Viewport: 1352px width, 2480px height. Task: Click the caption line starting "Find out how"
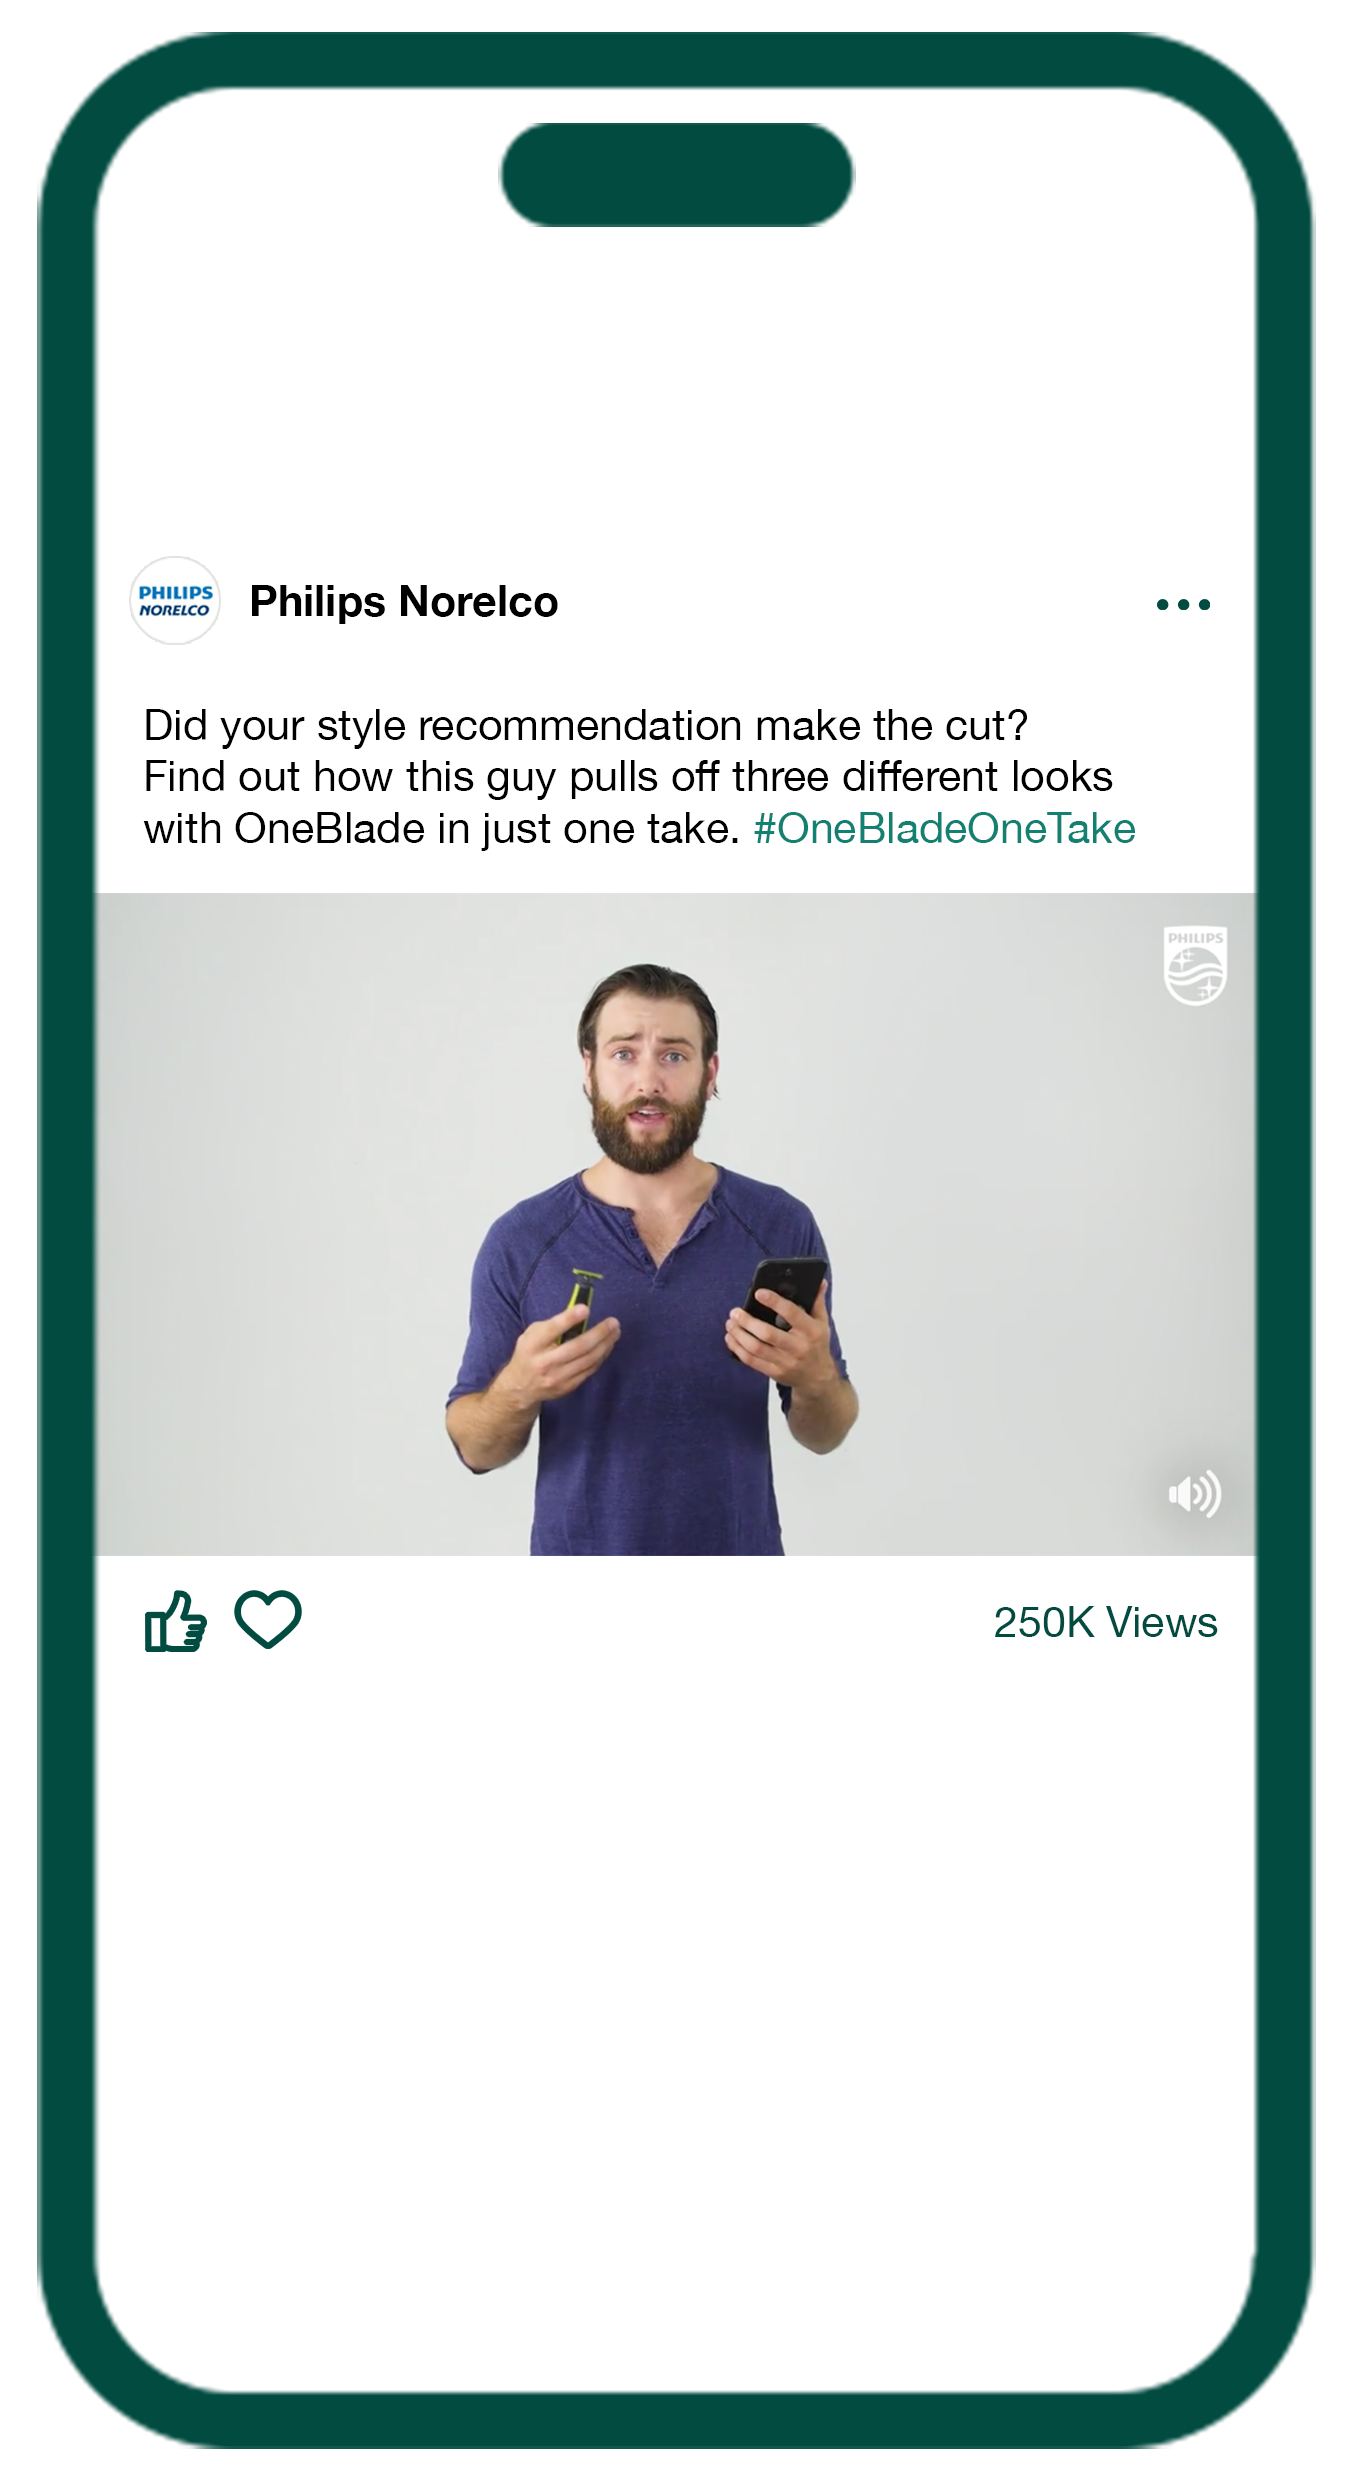click(628, 777)
